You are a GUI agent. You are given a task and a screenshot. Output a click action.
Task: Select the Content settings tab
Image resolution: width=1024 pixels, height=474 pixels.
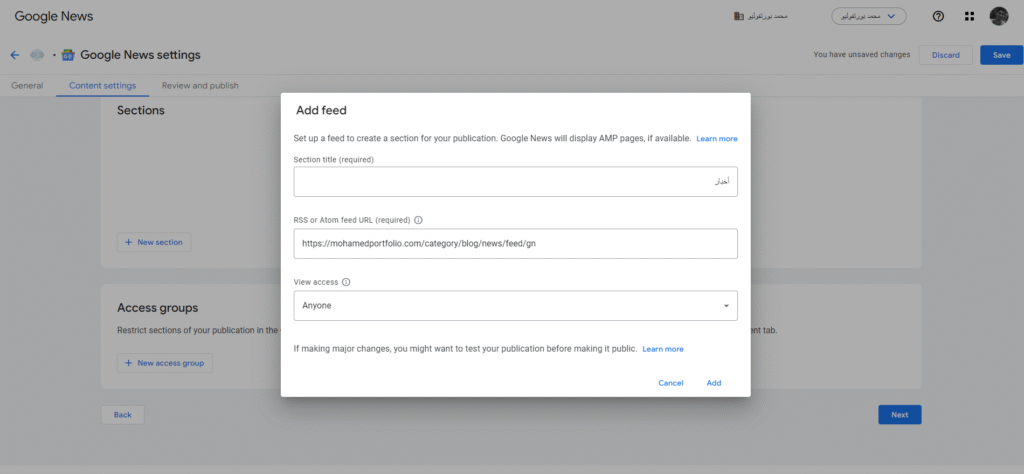(103, 86)
